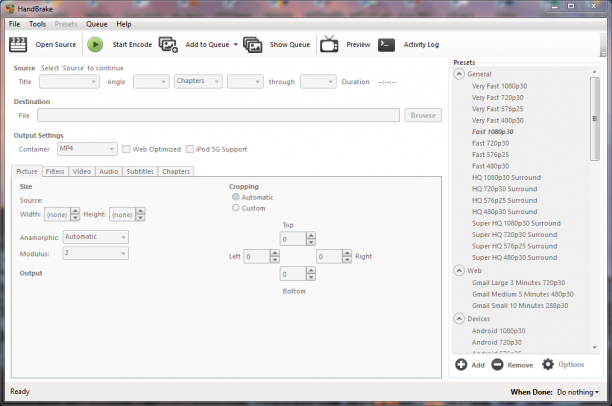Click the HandBrake app icon in title bar

coord(10,9)
